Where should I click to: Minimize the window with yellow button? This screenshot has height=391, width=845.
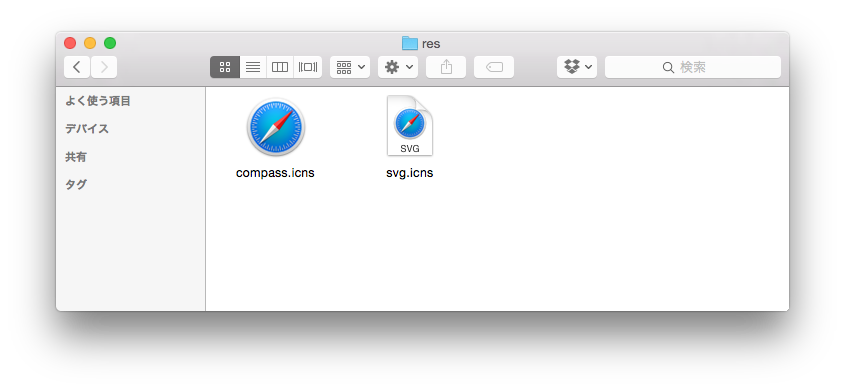(x=90, y=43)
